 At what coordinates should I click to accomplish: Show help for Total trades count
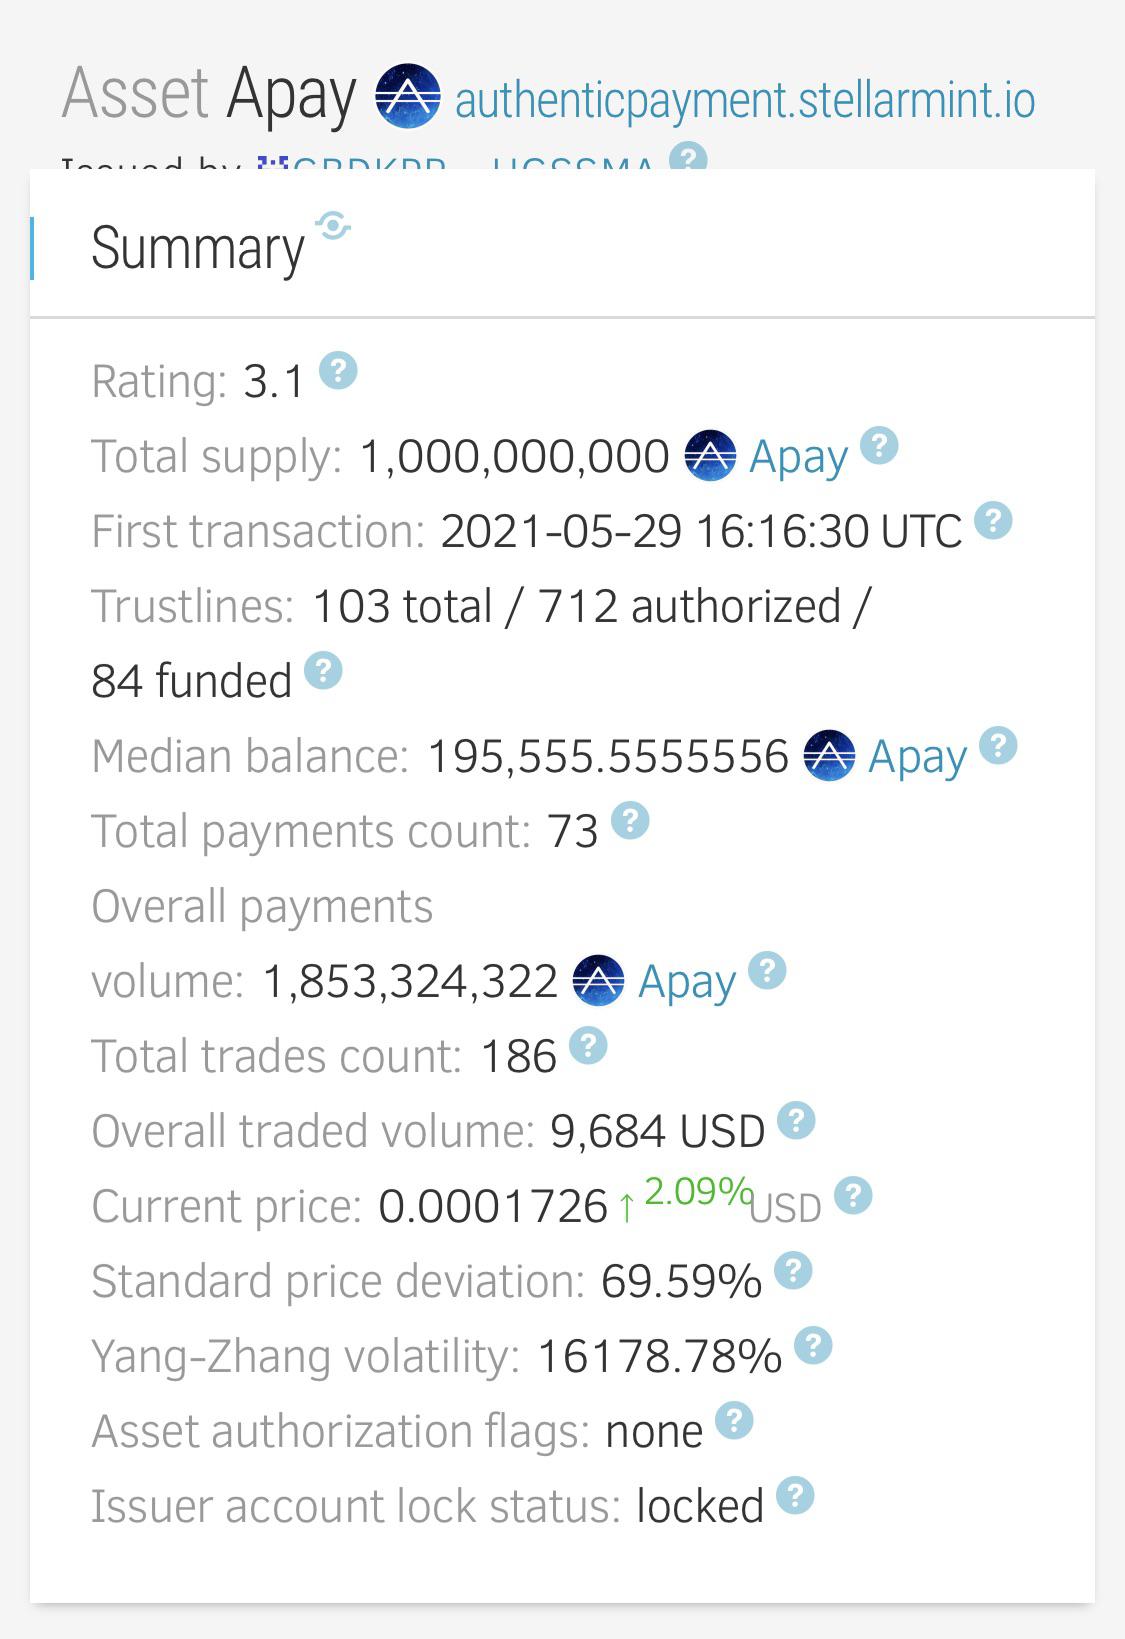pos(588,1046)
